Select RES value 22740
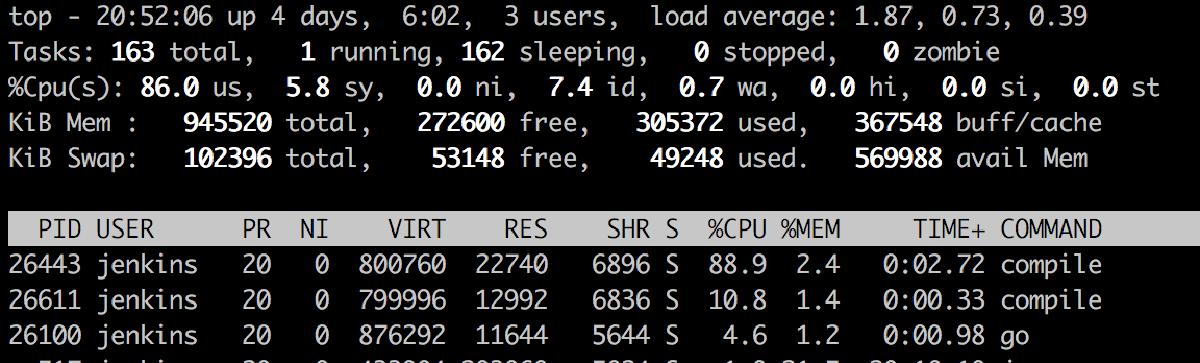1200x363 pixels. pyautogui.click(x=511, y=265)
